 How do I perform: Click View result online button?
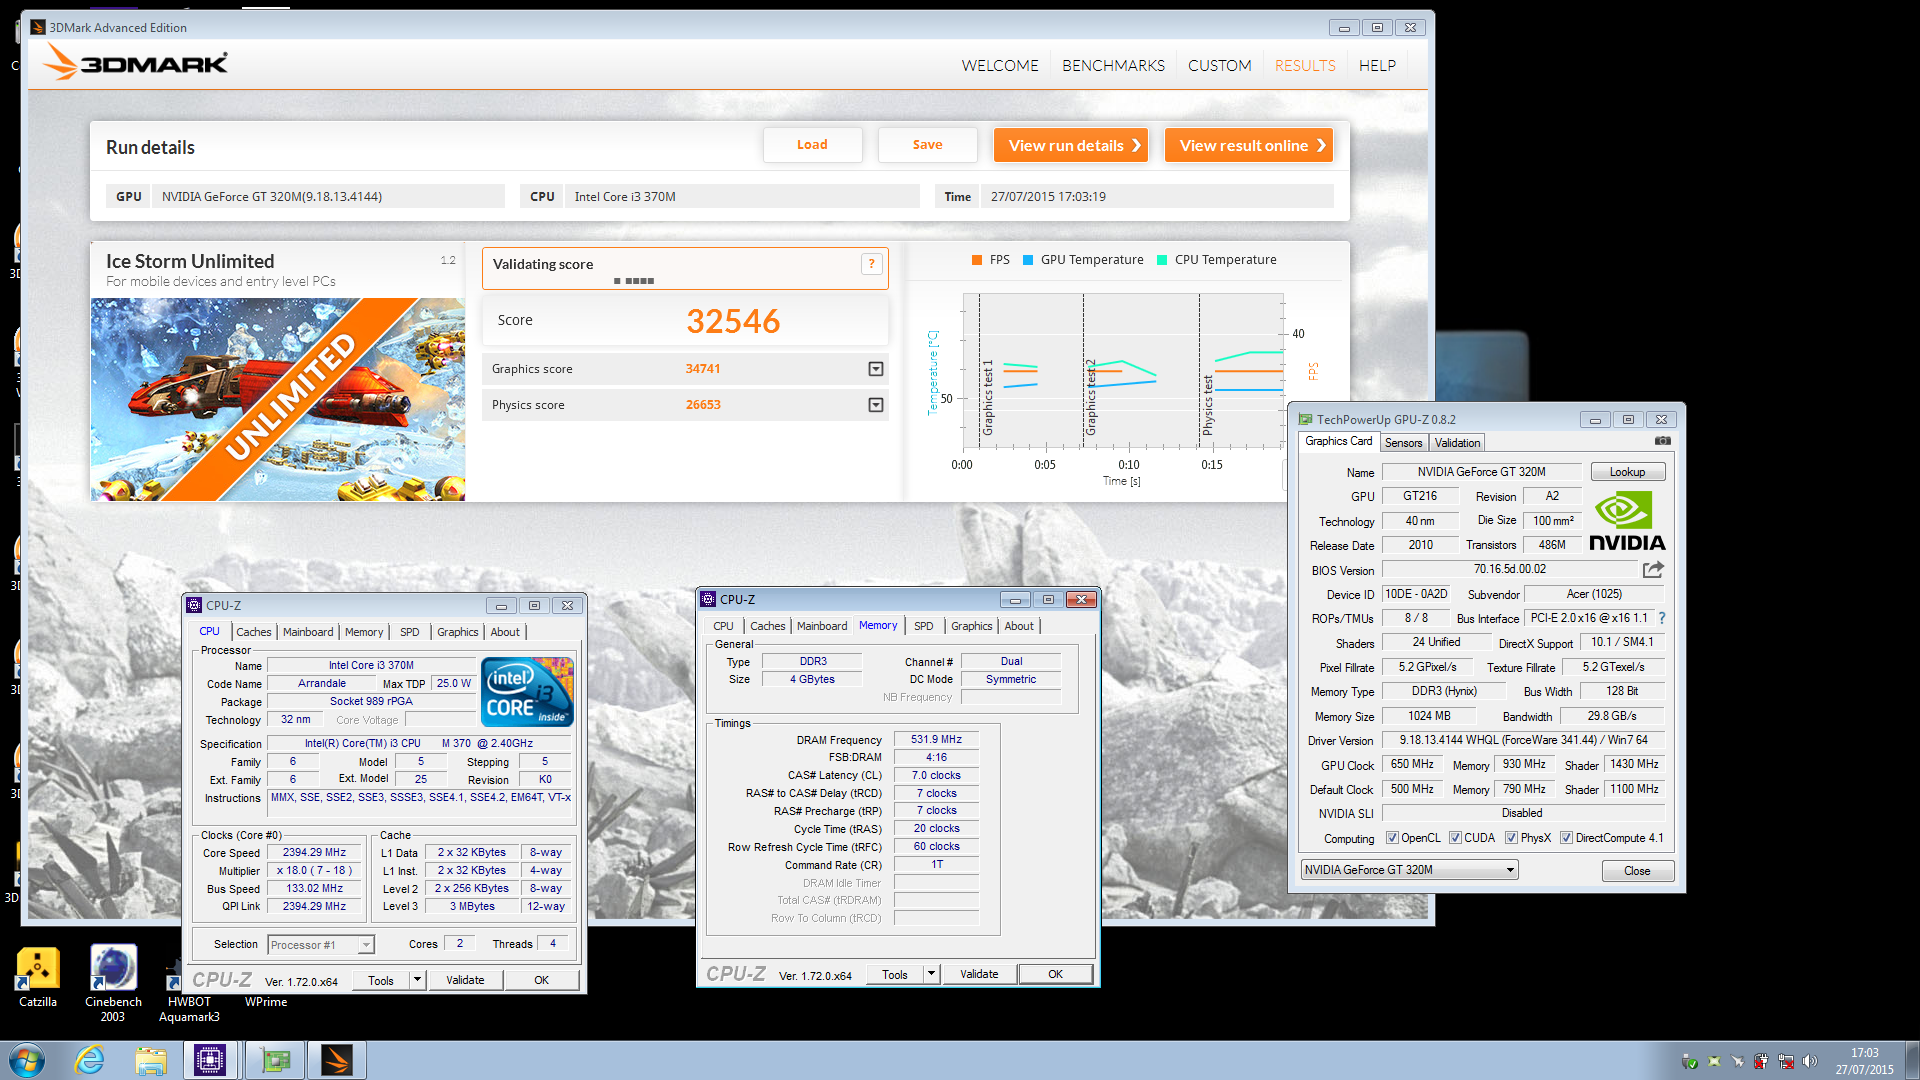1248,145
